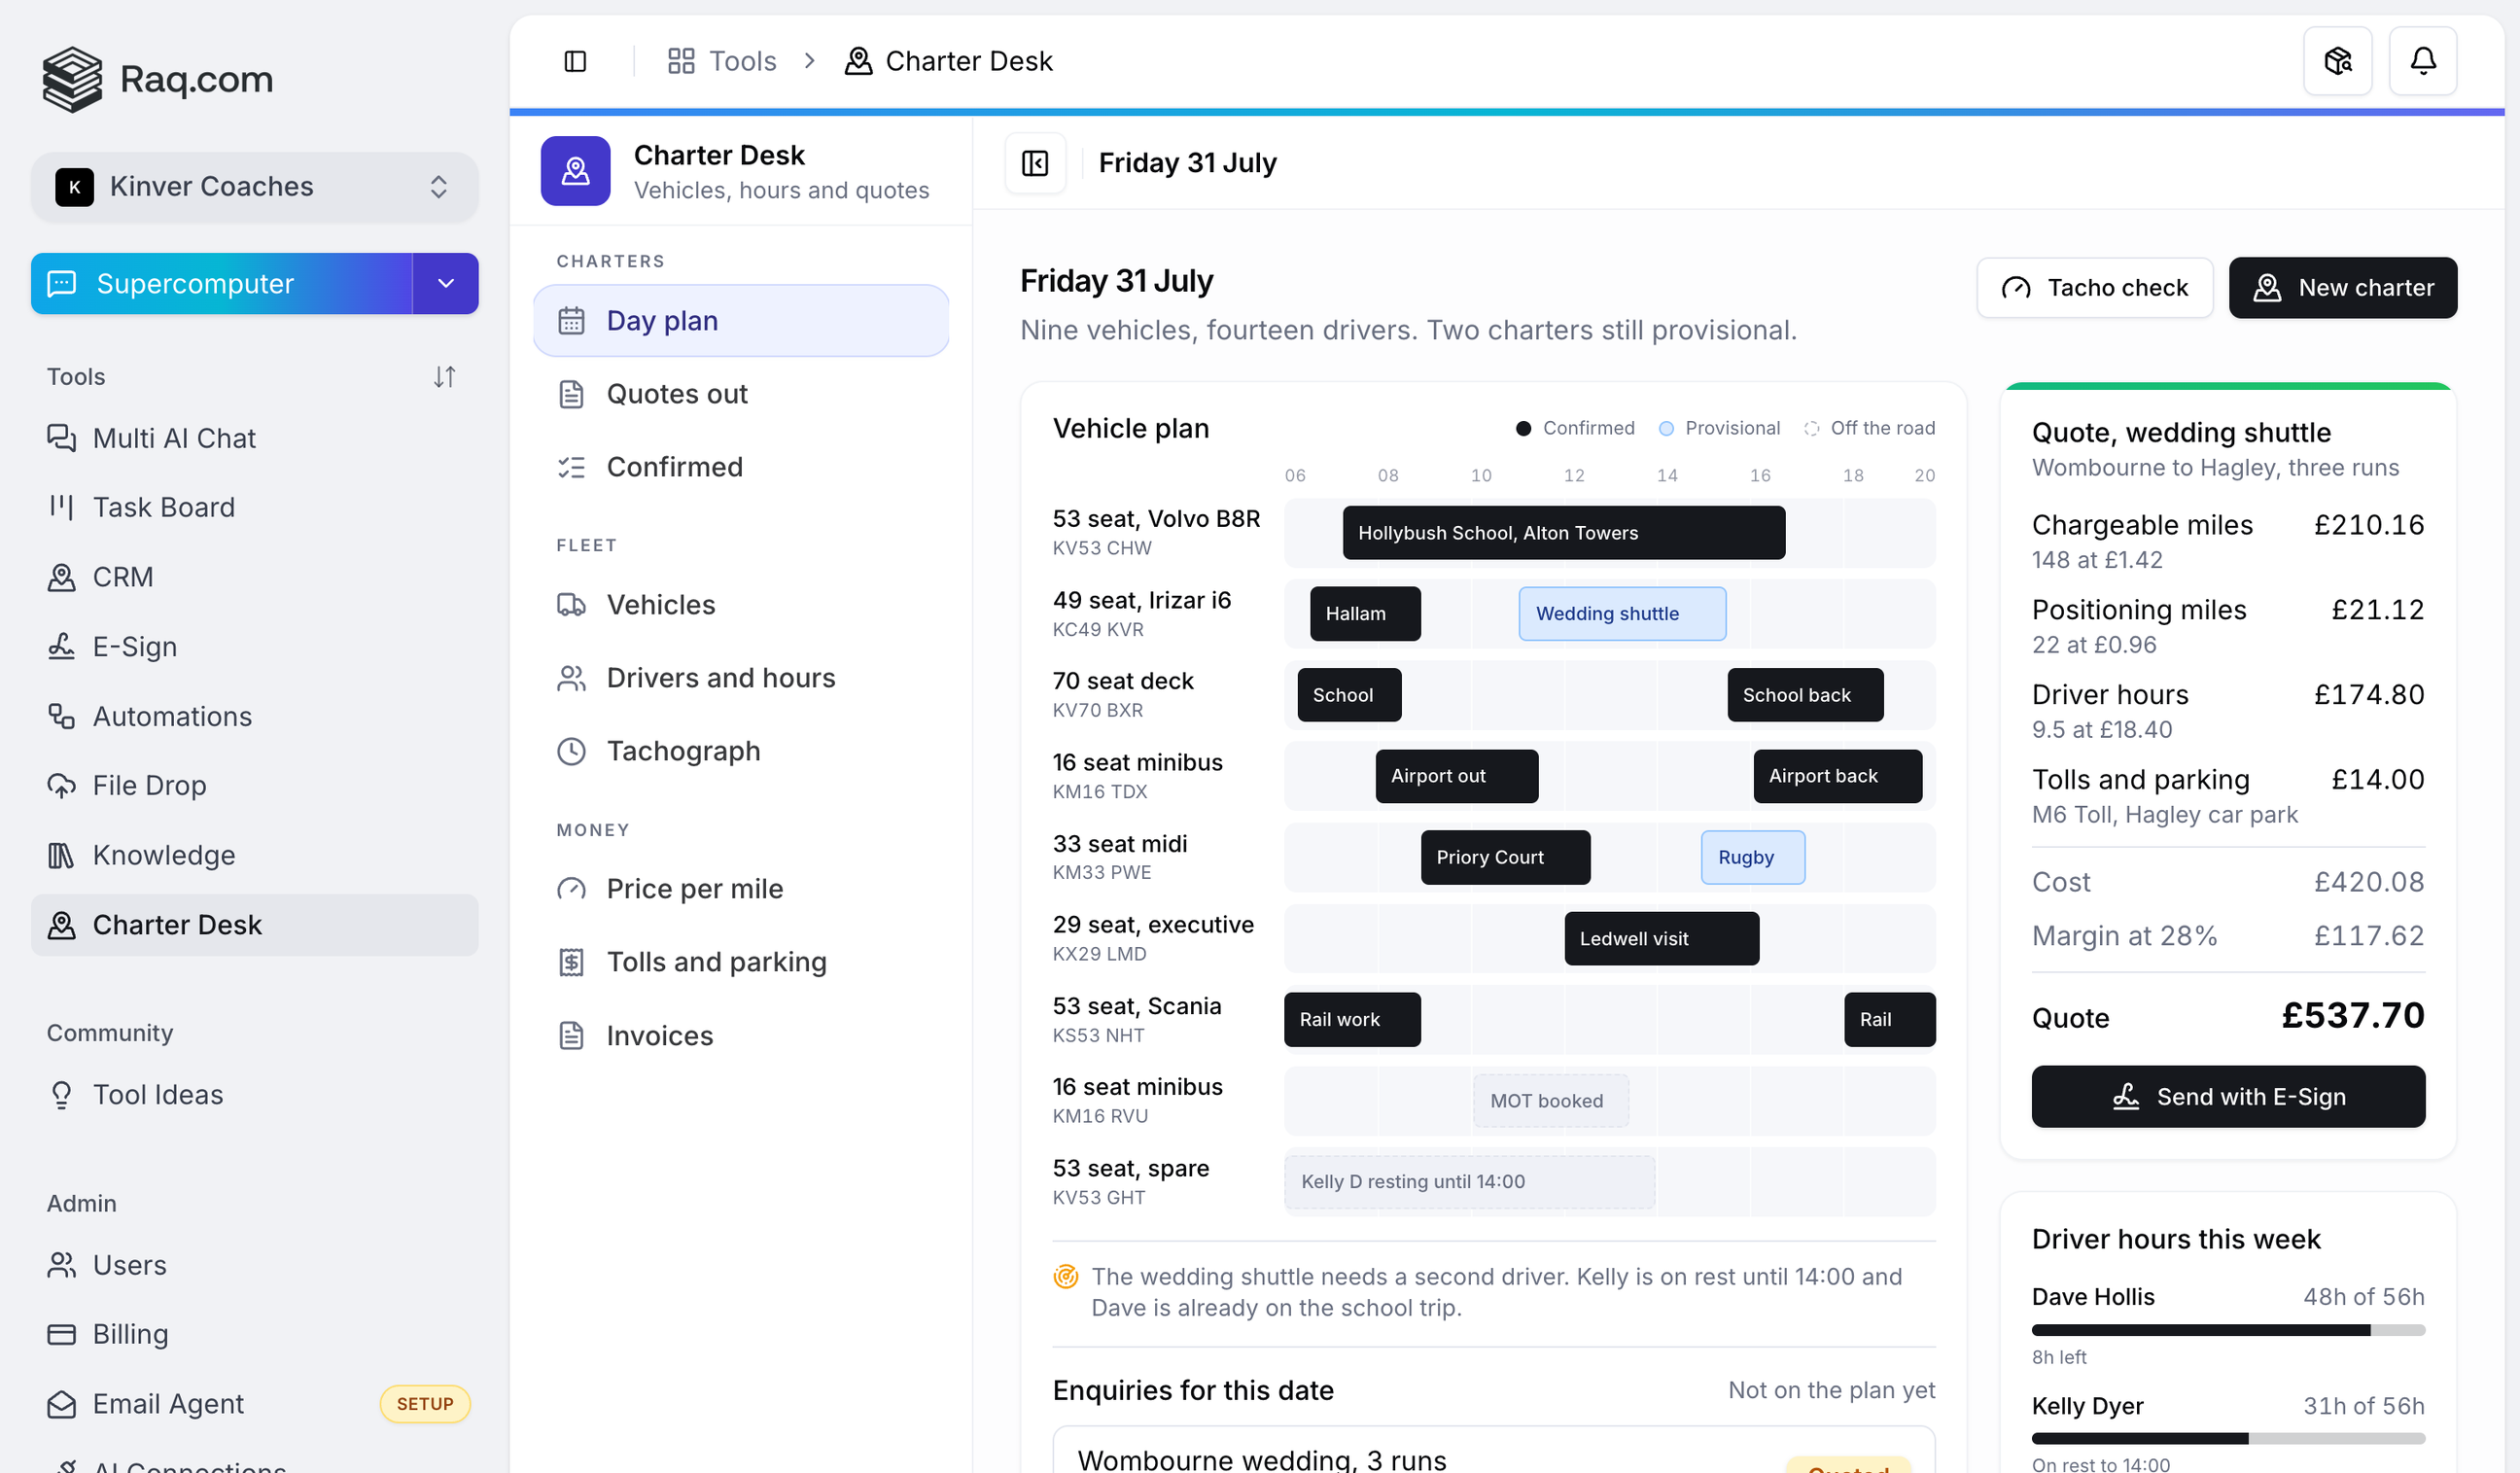Open Vehicles under Fleet
The image size is (2520, 1473).
point(741,605)
